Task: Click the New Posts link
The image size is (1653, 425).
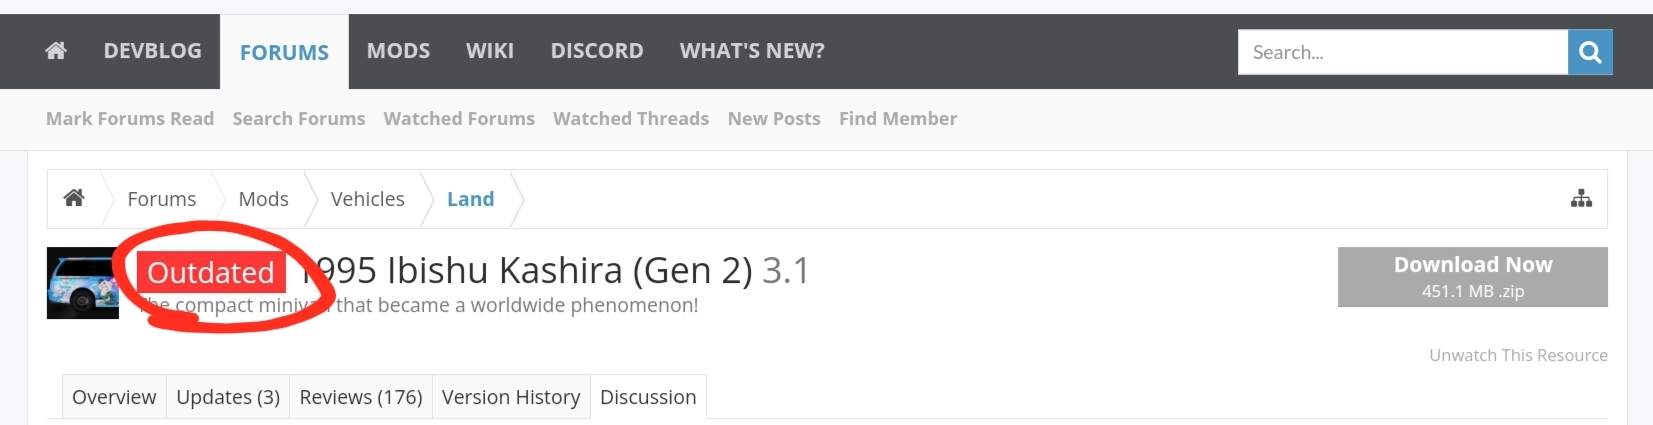Action: point(774,119)
